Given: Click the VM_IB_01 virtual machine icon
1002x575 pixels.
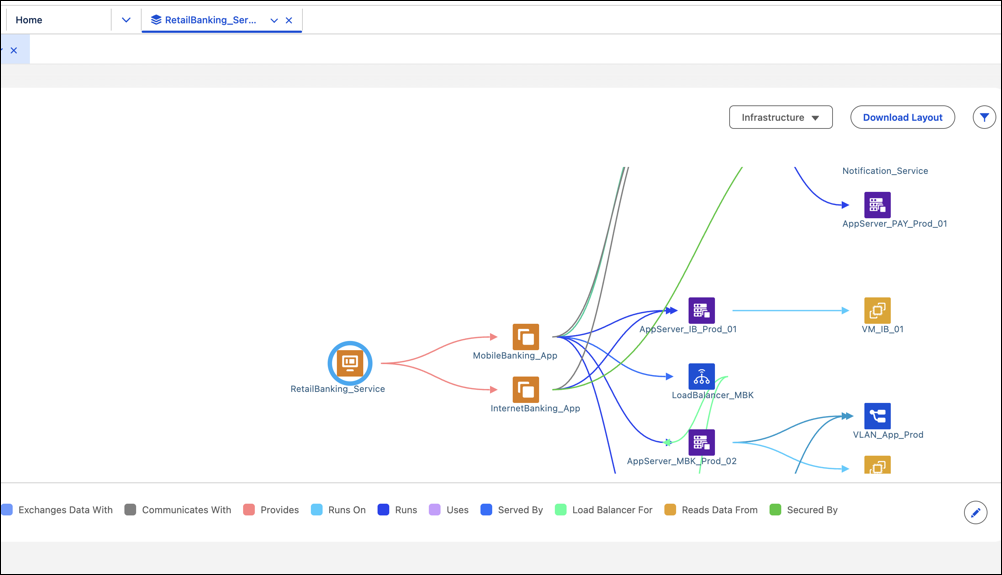Looking at the screenshot, I should [x=877, y=310].
